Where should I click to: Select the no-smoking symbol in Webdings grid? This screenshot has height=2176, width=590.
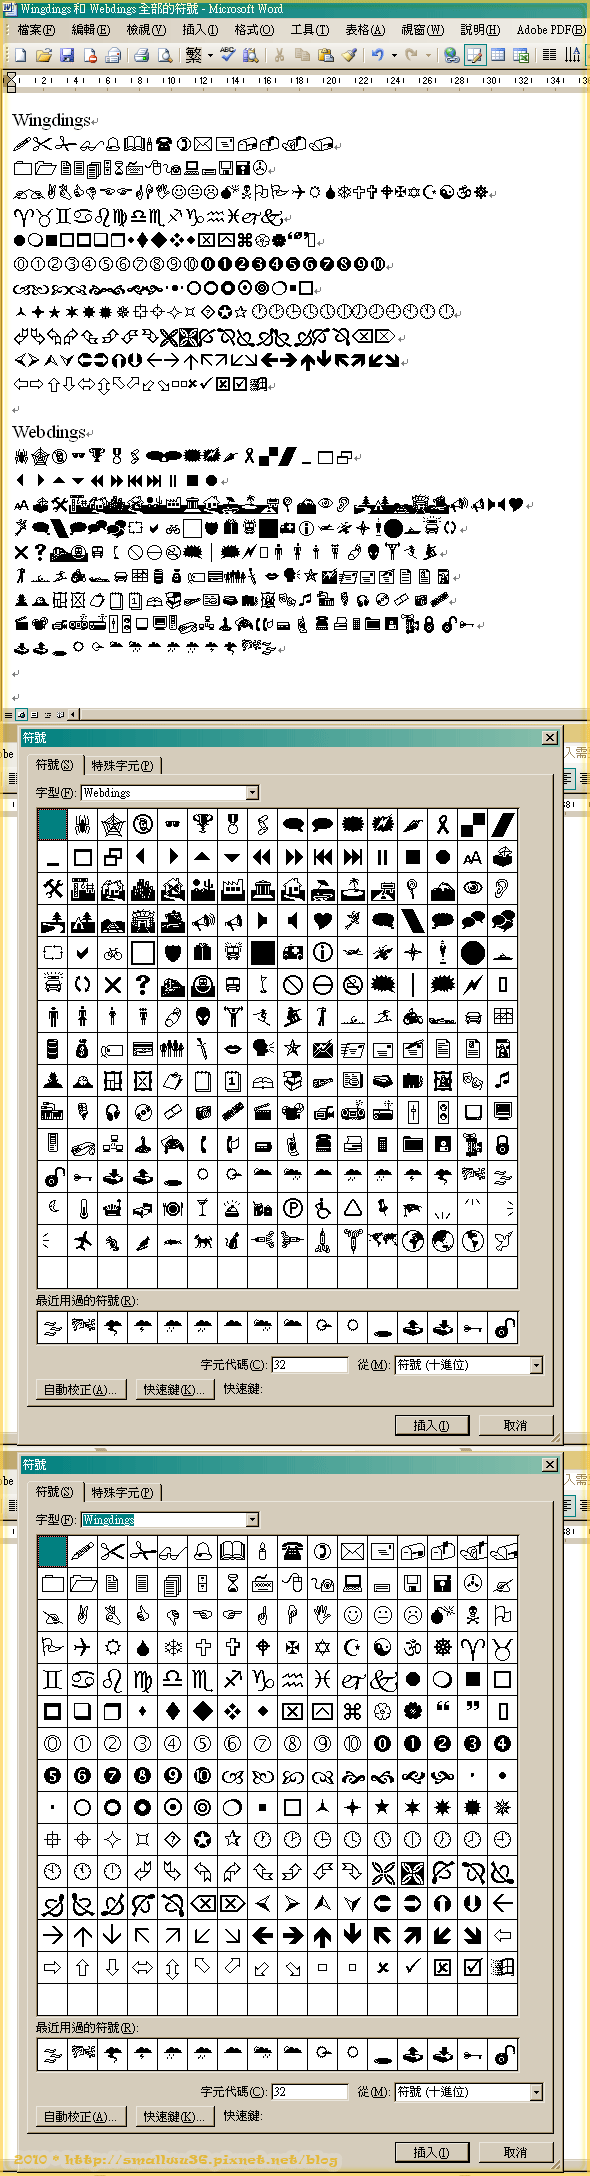click(x=353, y=985)
